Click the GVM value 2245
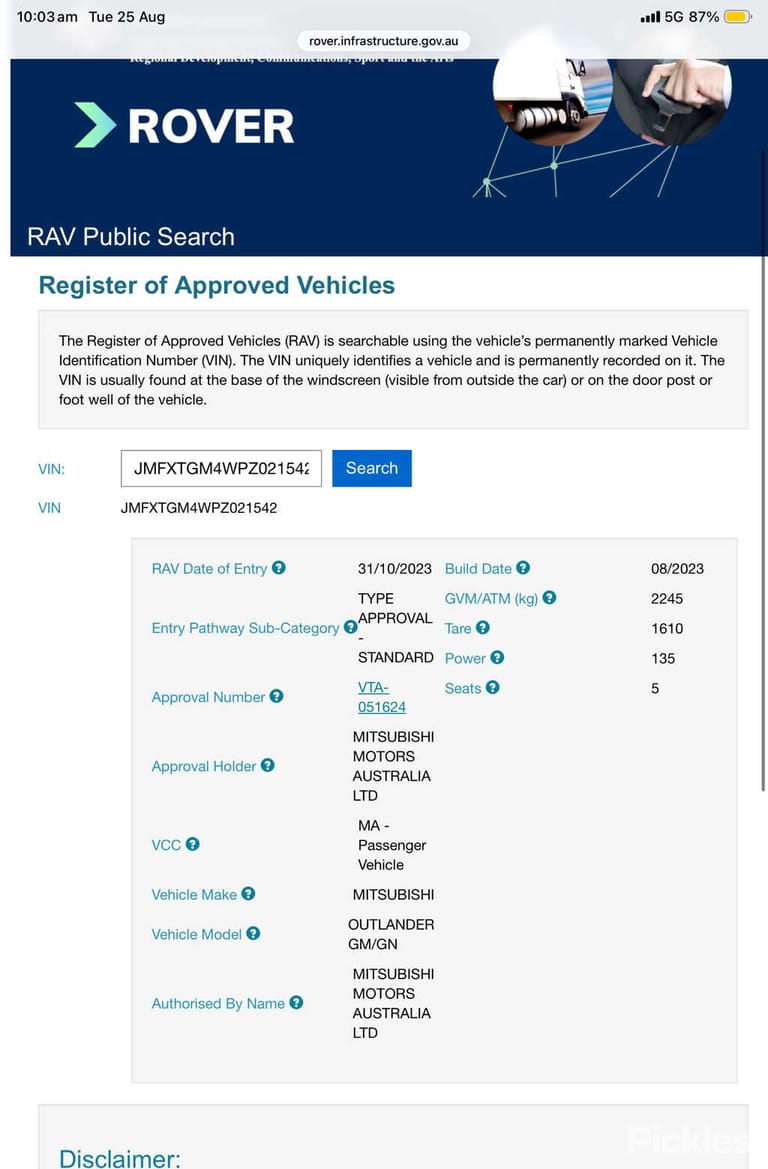 667,599
